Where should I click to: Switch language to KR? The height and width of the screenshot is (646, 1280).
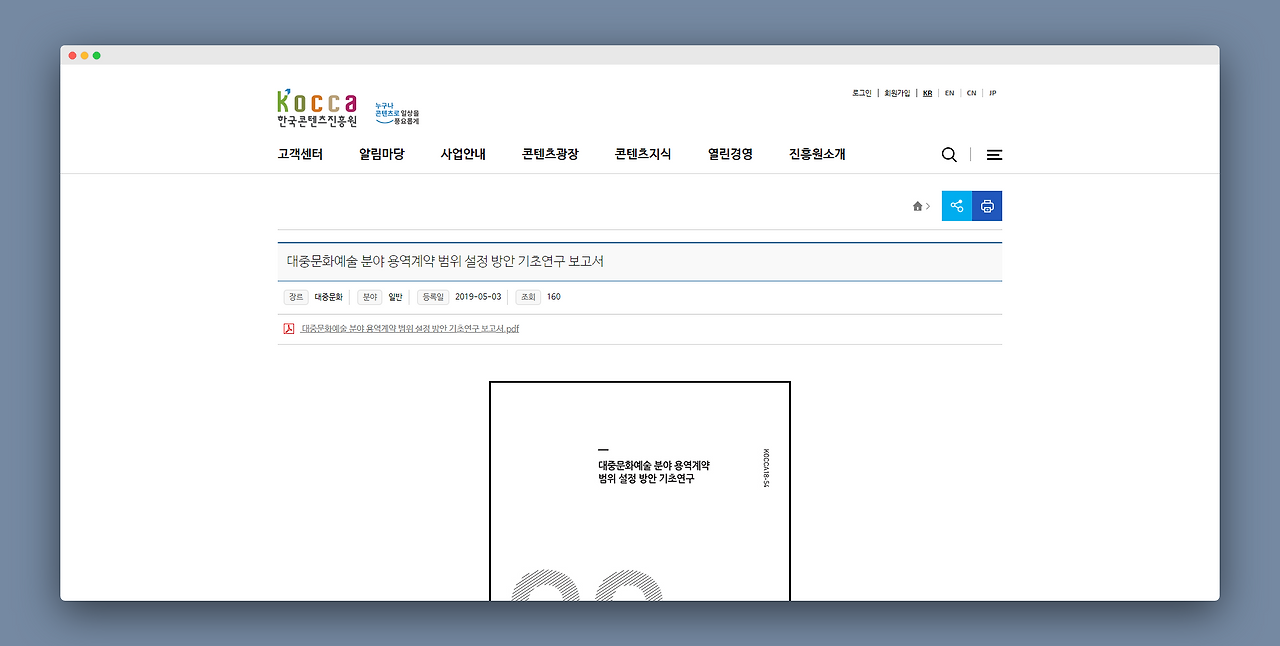click(928, 93)
